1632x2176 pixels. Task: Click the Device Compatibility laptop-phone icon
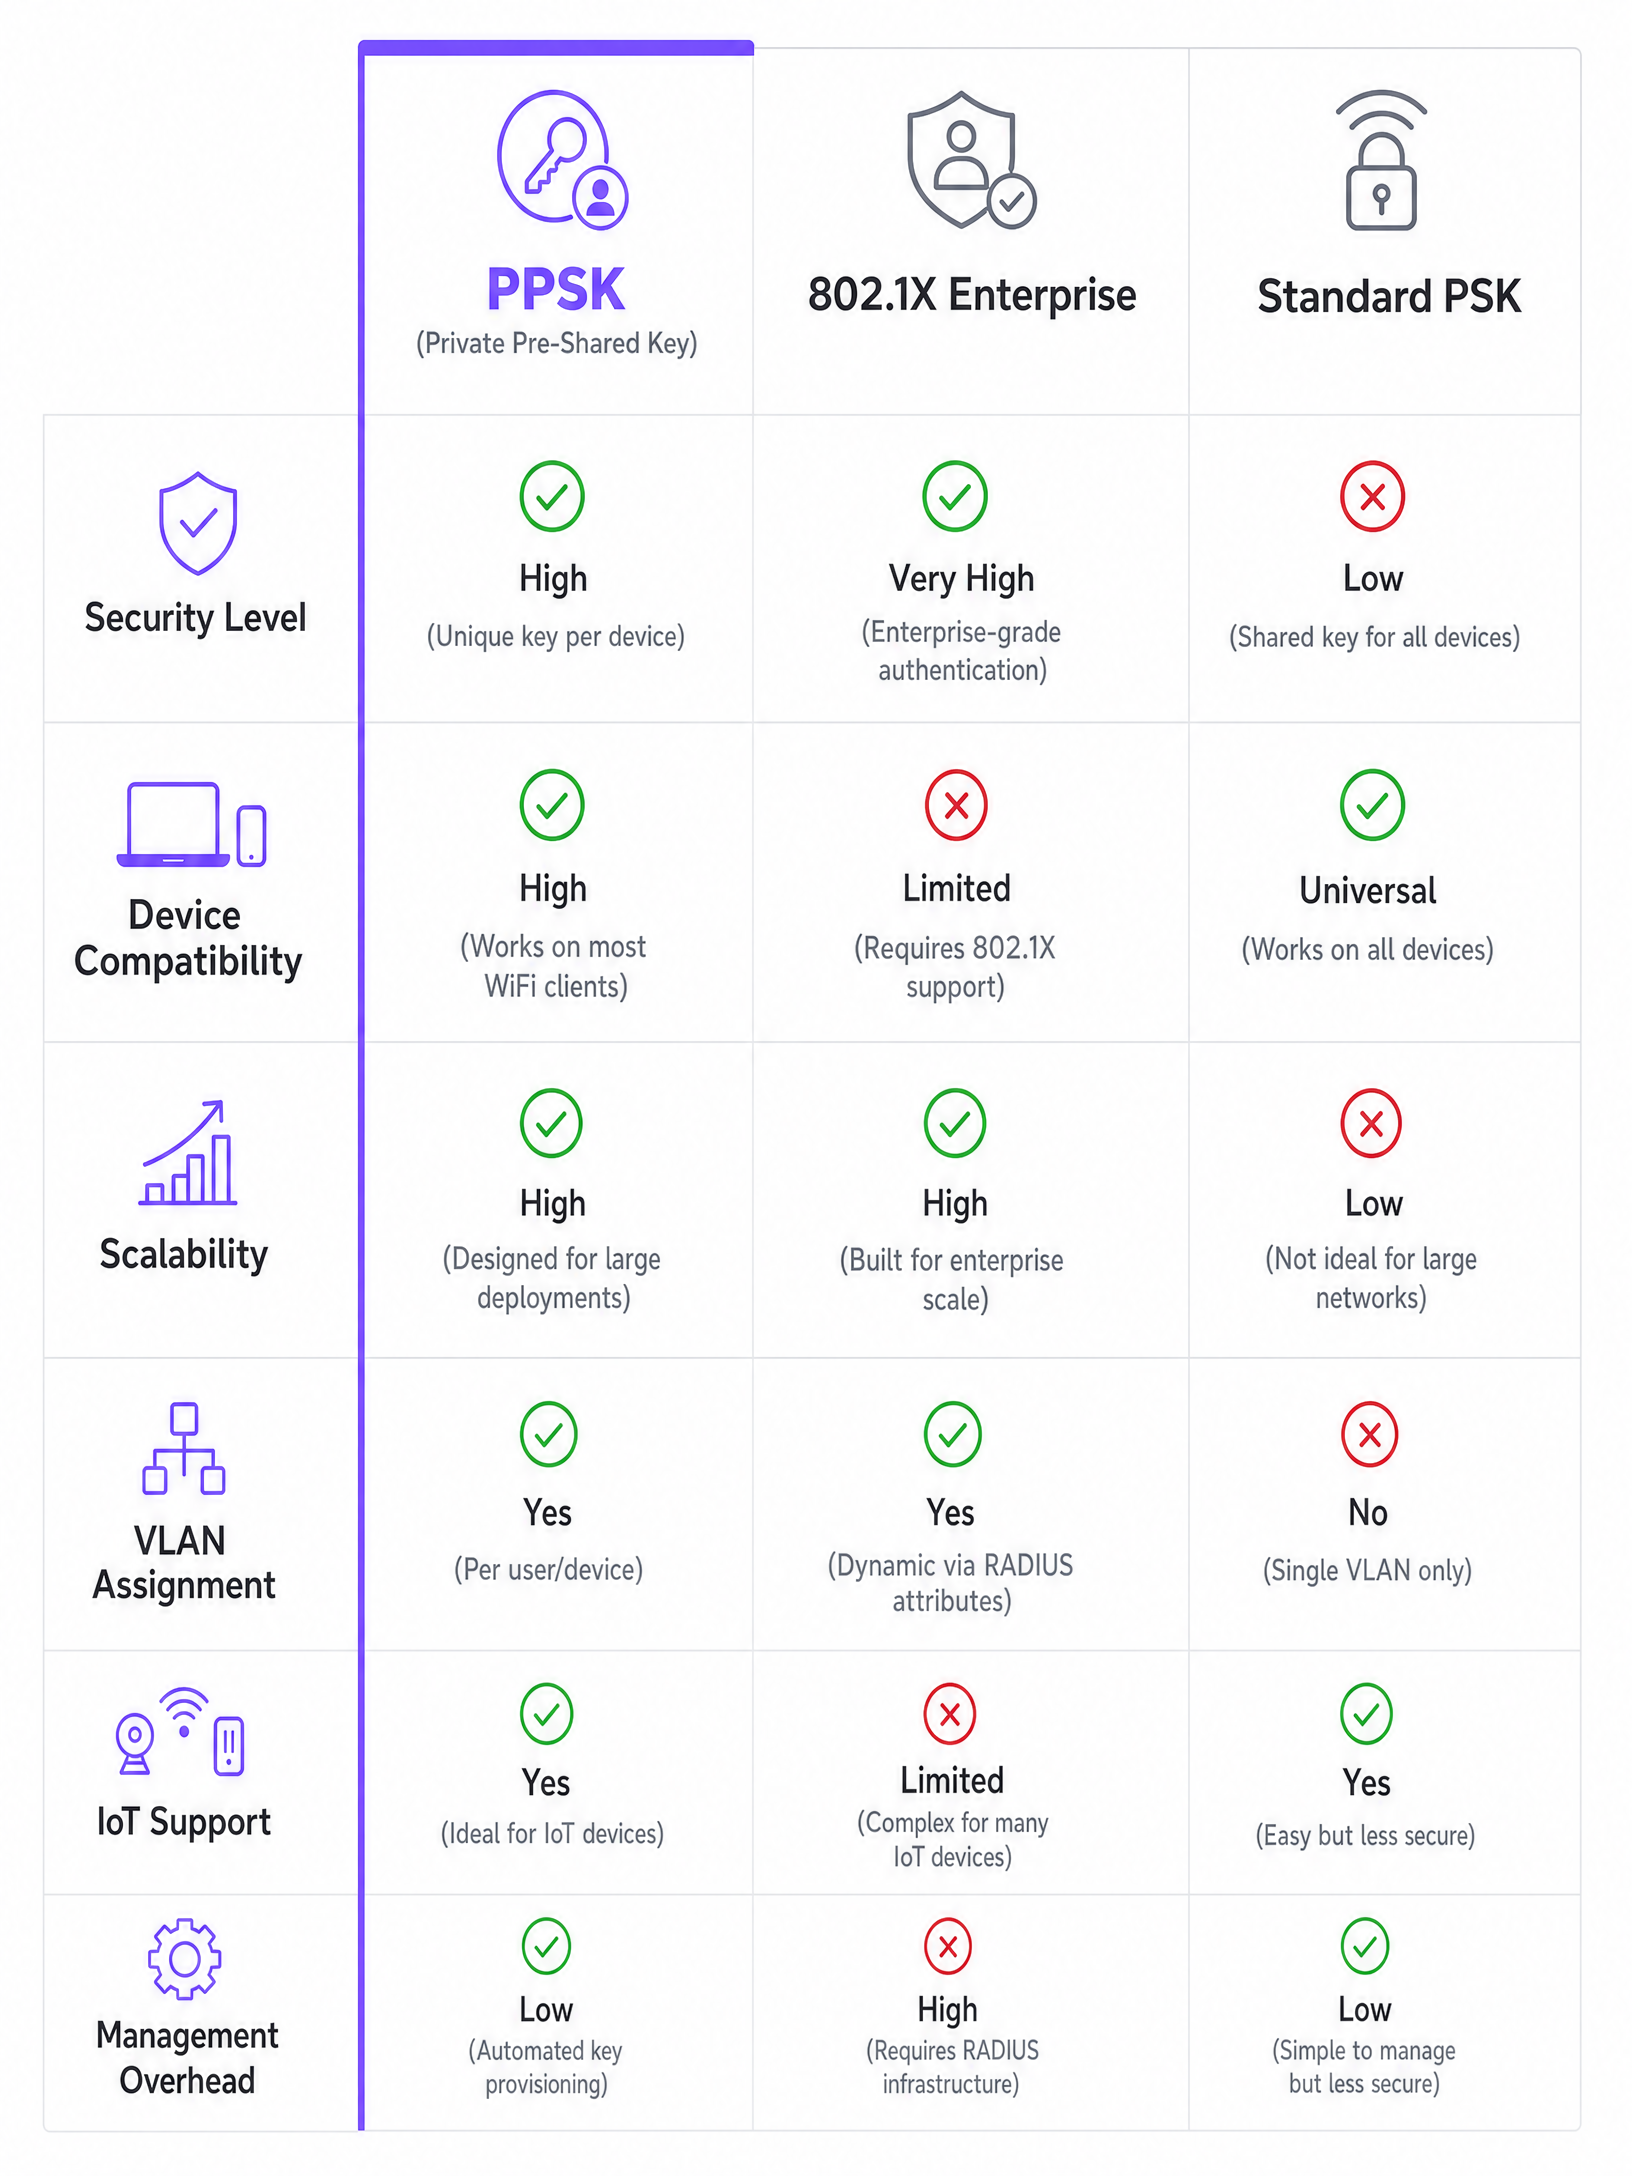click(191, 825)
